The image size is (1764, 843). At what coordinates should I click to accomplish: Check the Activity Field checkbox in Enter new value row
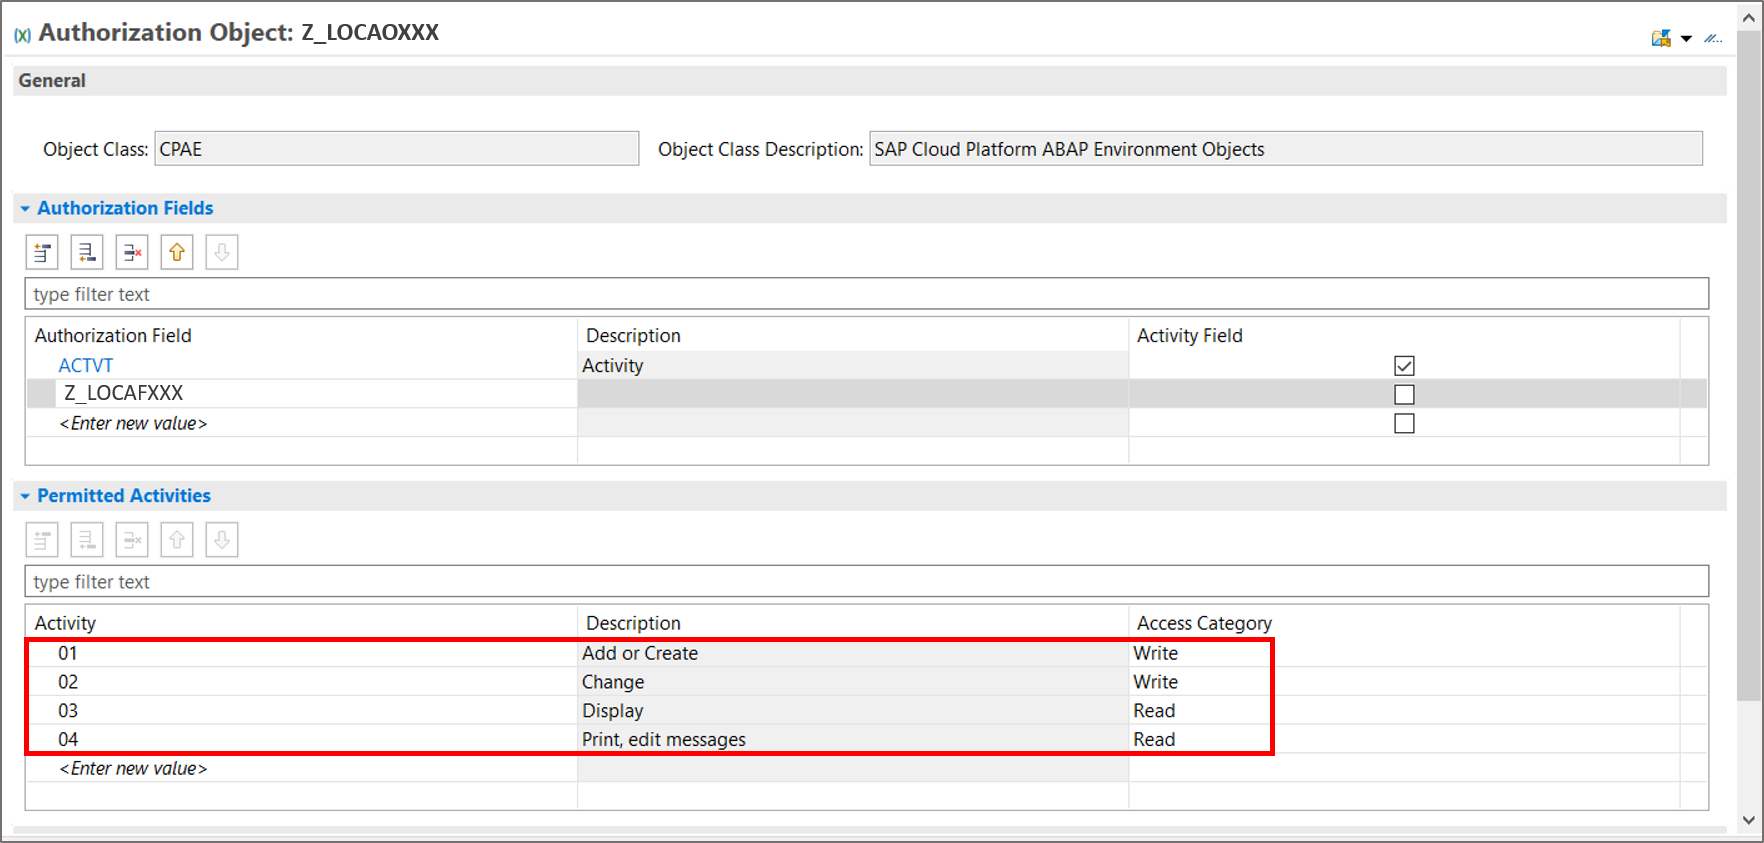(x=1404, y=424)
